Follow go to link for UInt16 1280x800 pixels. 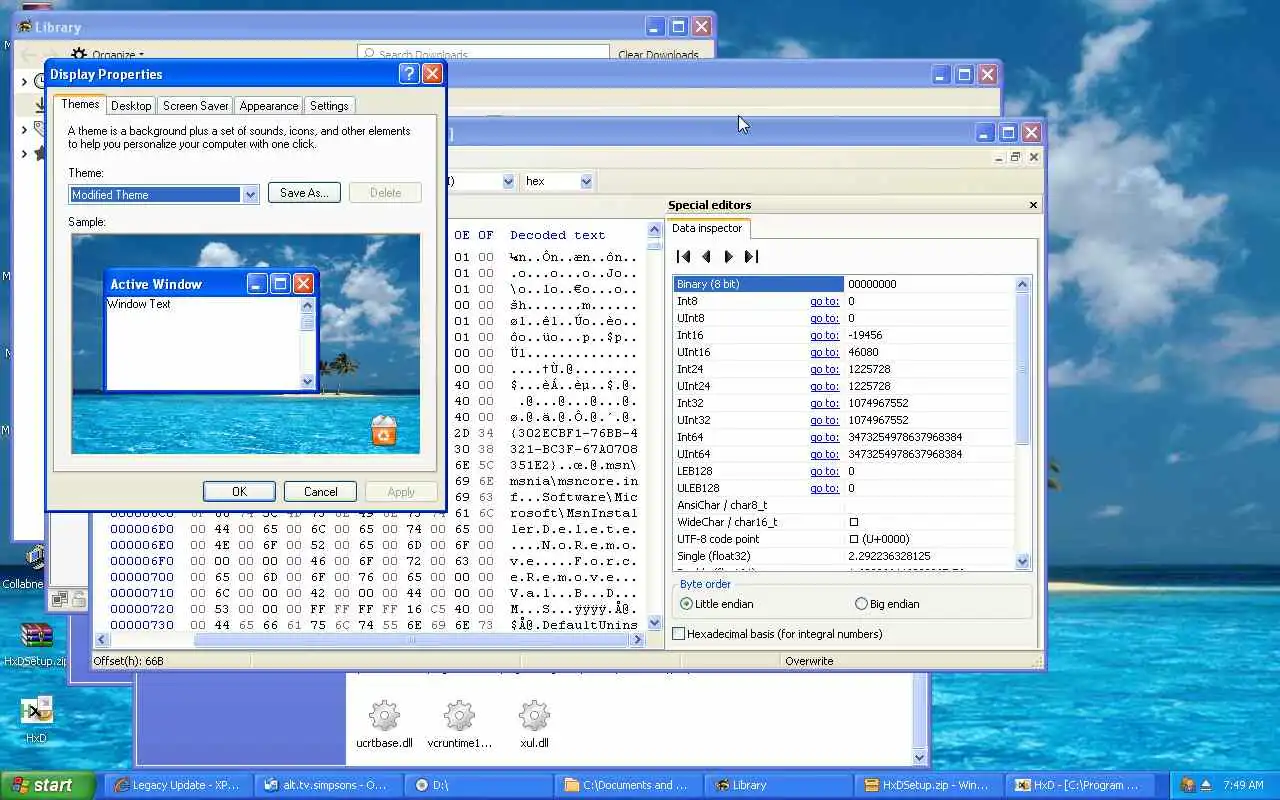pyautogui.click(x=824, y=352)
